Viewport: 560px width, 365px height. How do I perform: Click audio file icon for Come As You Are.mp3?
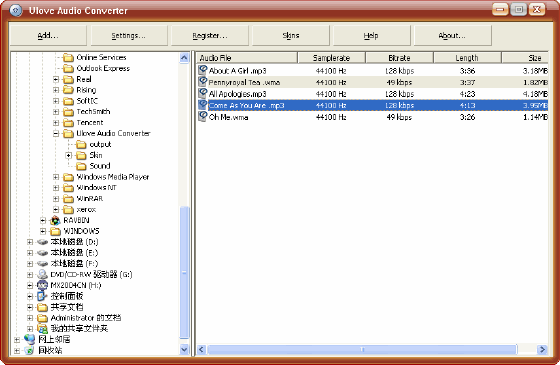click(202, 105)
